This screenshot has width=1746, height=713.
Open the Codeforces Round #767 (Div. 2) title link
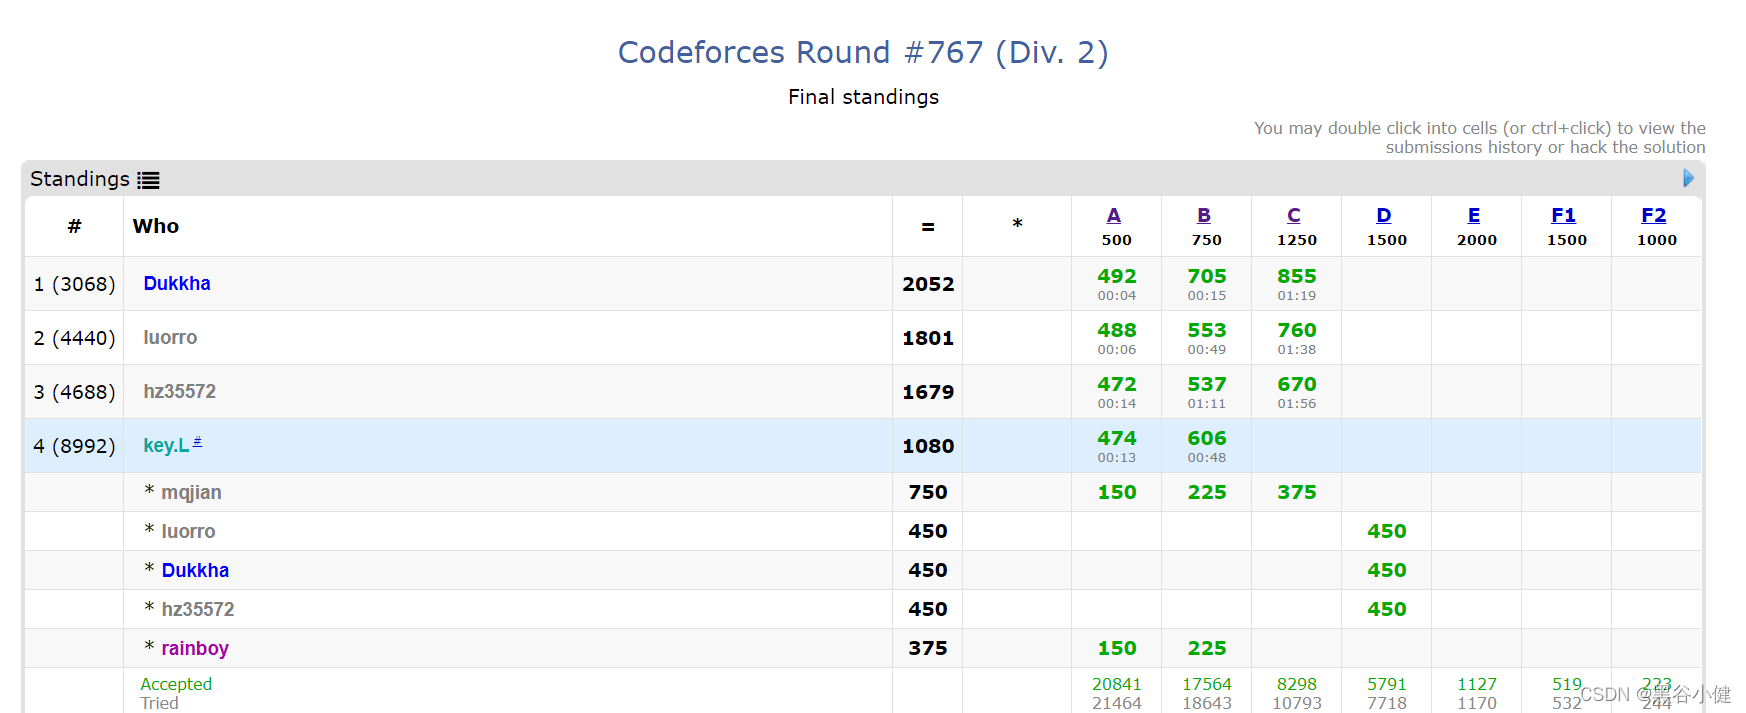863,52
